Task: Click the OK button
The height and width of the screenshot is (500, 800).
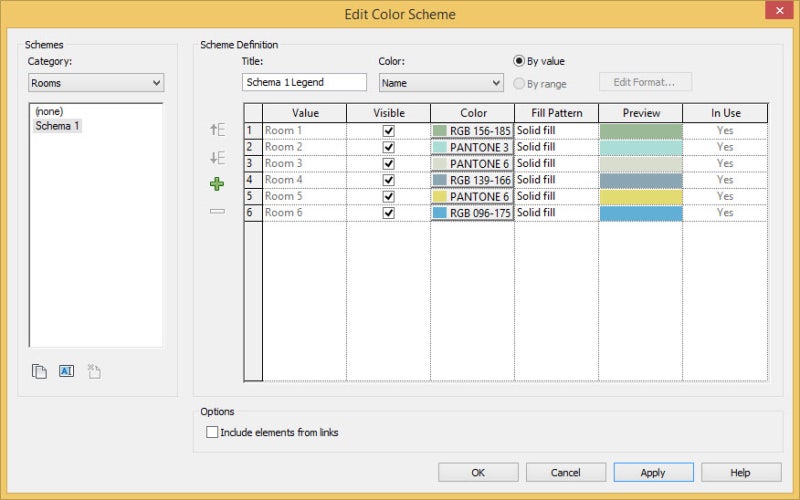Action: pos(478,472)
